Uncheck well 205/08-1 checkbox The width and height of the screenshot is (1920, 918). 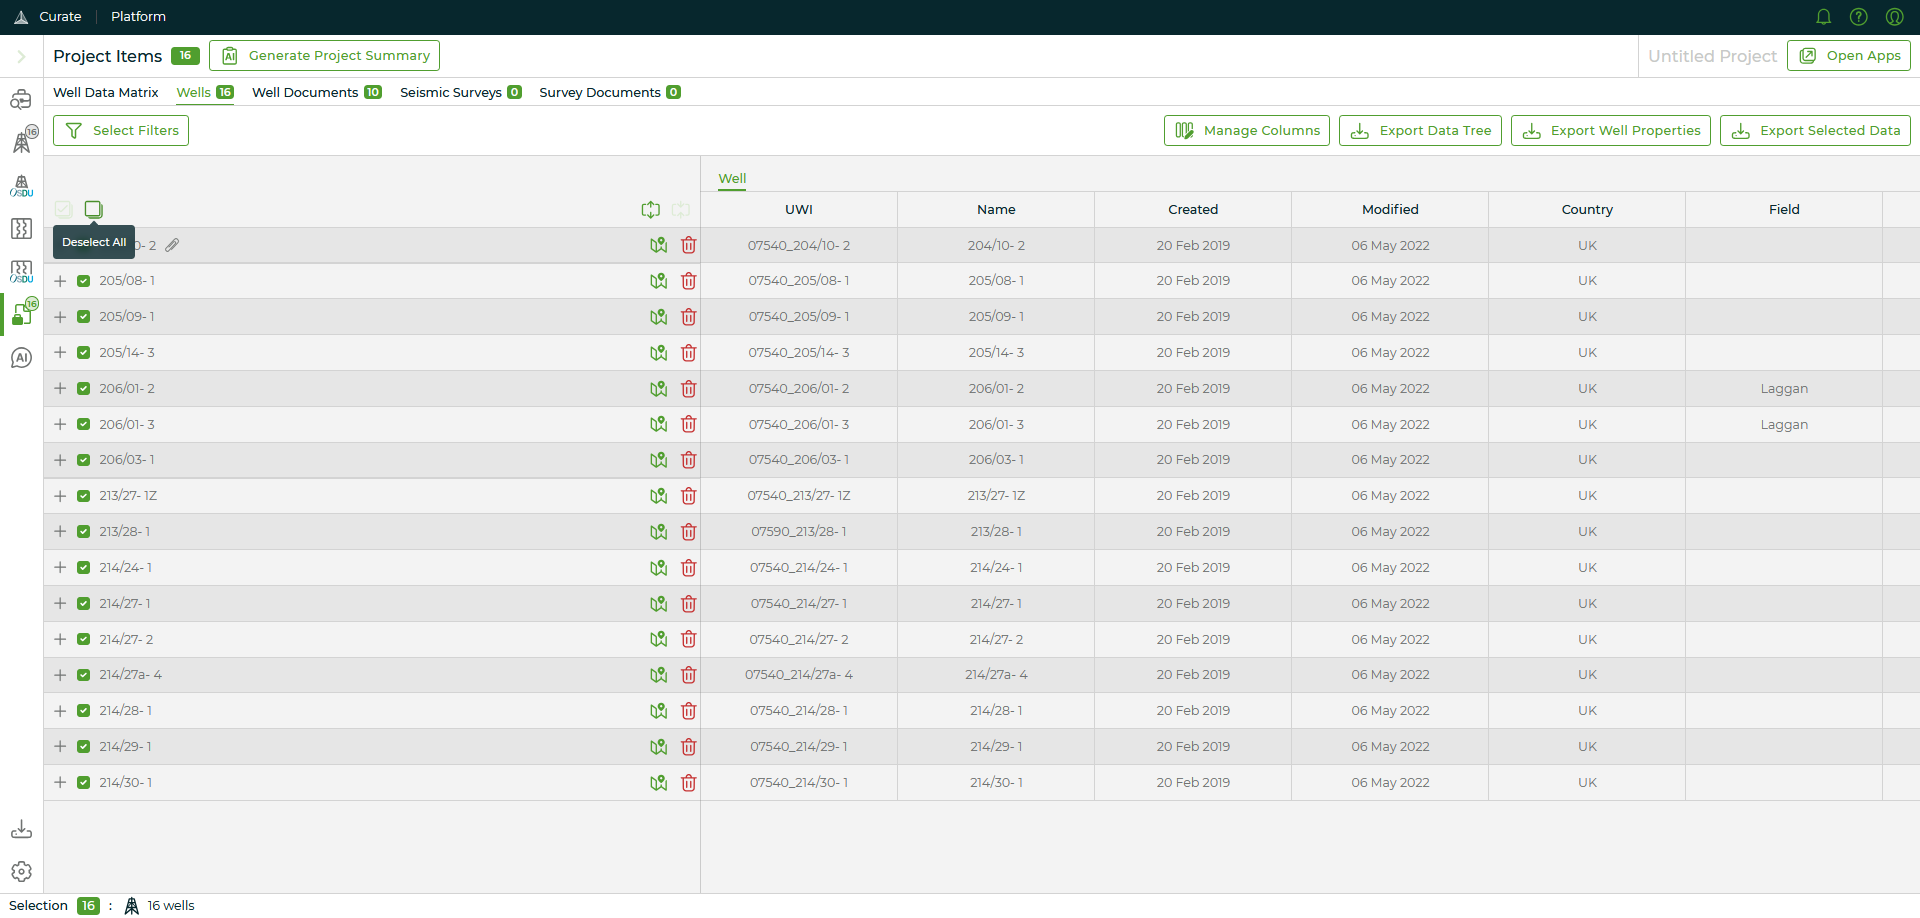click(x=84, y=281)
